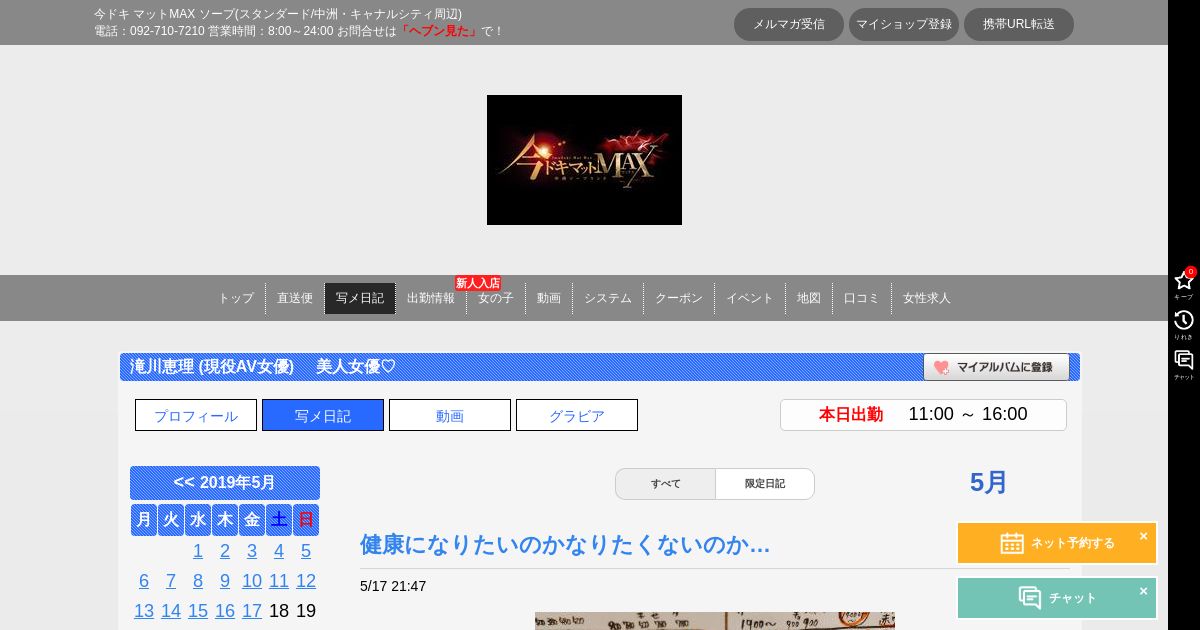Select calendar day 10

coord(252,581)
